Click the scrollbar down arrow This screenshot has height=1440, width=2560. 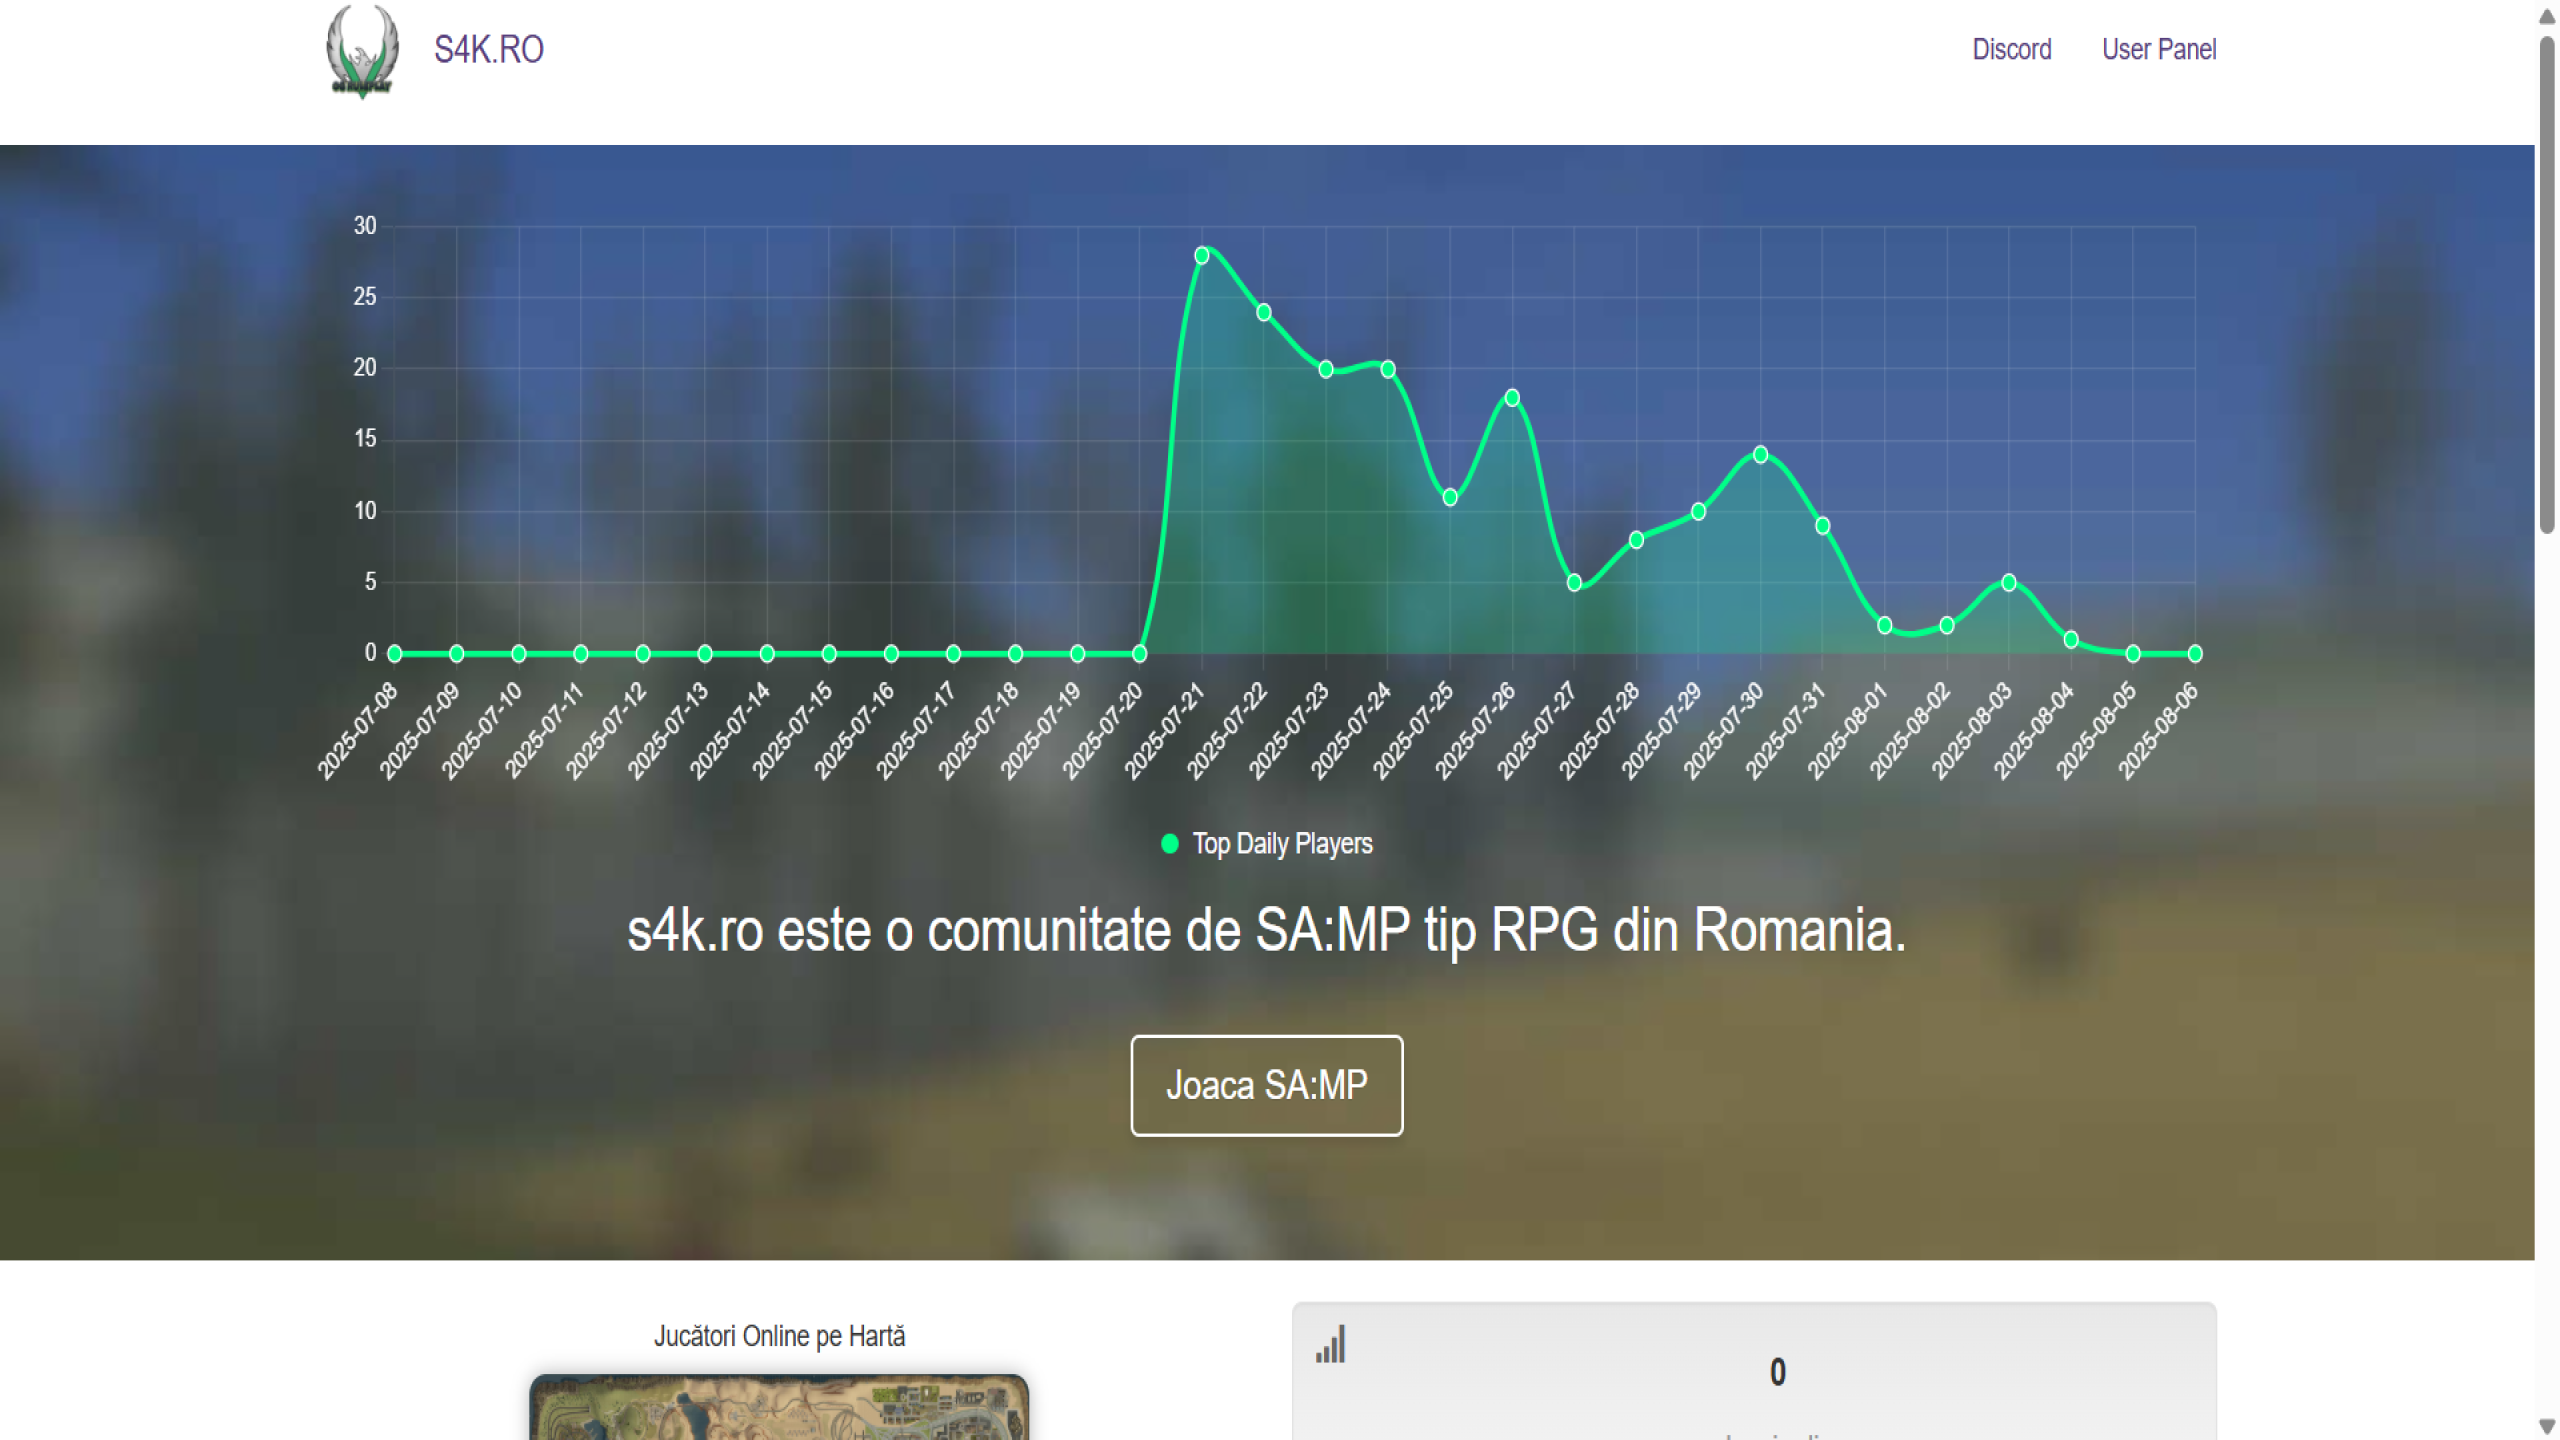[x=2547, y=1426]
